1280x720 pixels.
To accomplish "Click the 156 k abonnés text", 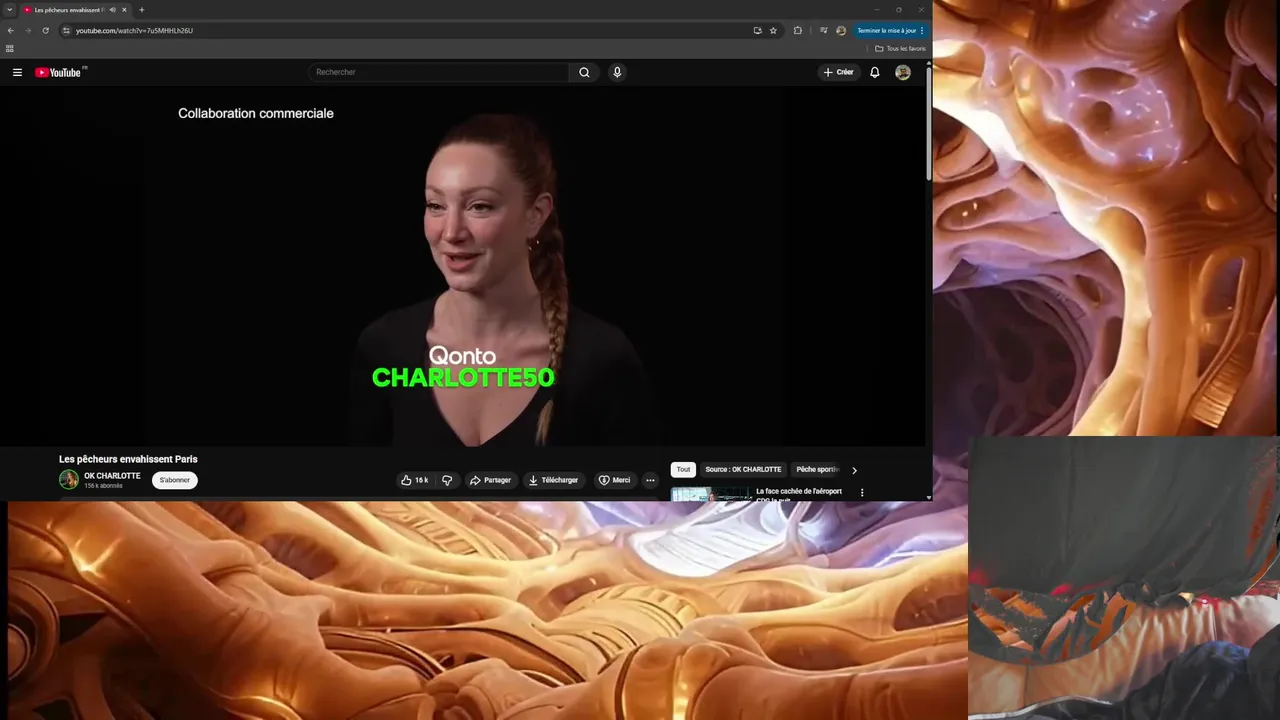I will coord(103,486).
